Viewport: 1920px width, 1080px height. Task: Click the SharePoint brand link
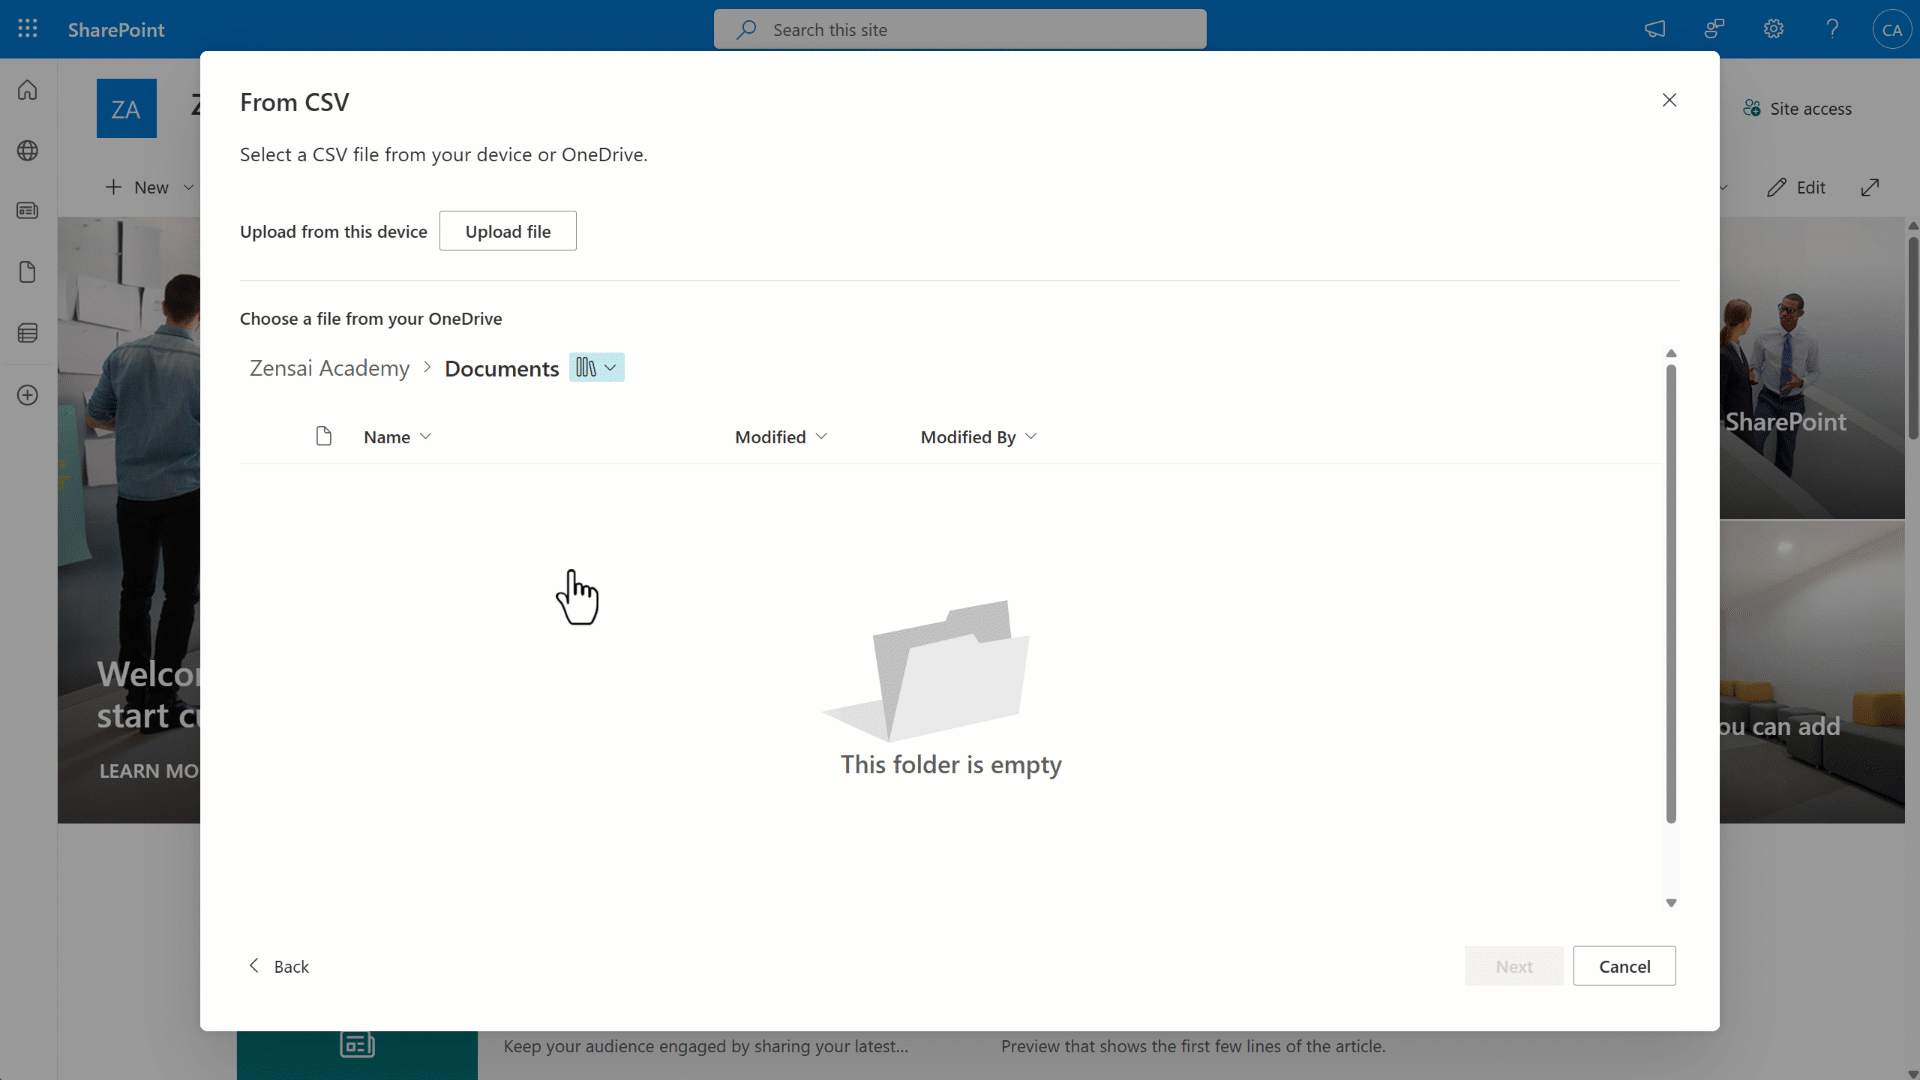click(116, 30)
